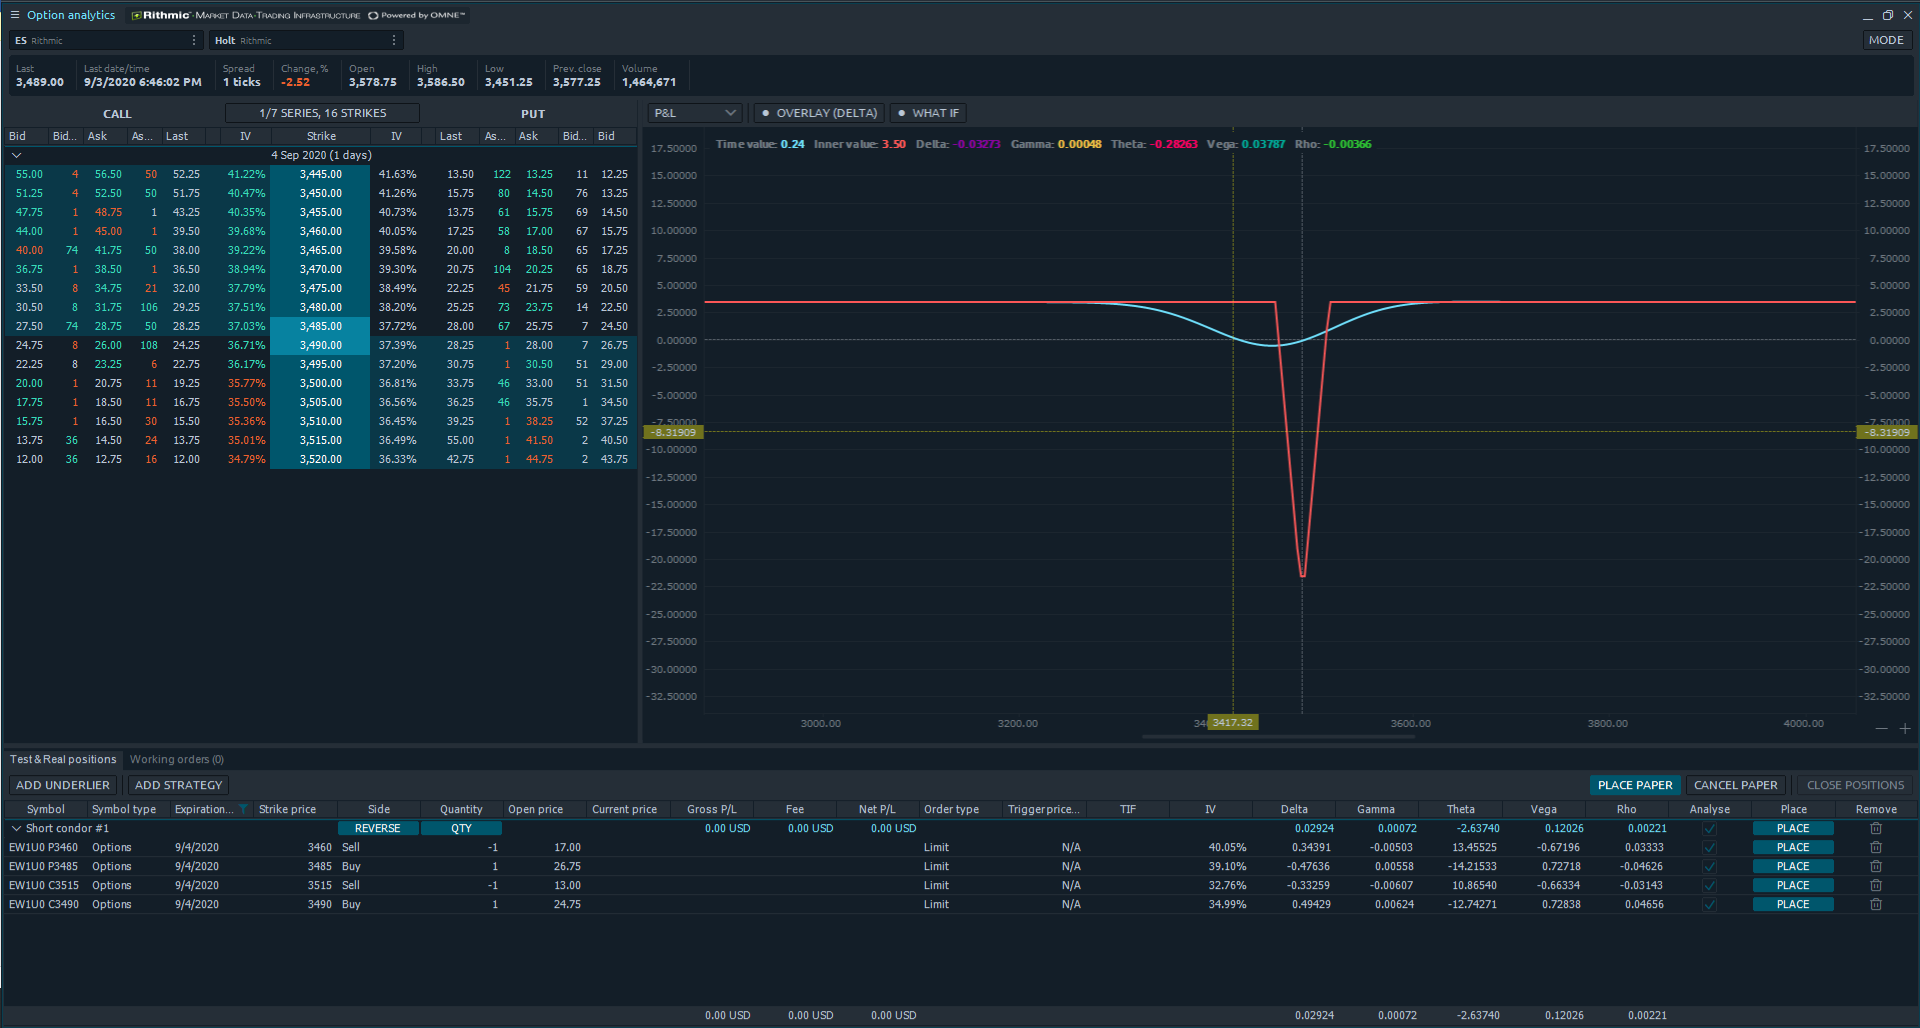Select the Test & Real positions tab
This screenshot has height=1028, width=1920.
point(63,759)
